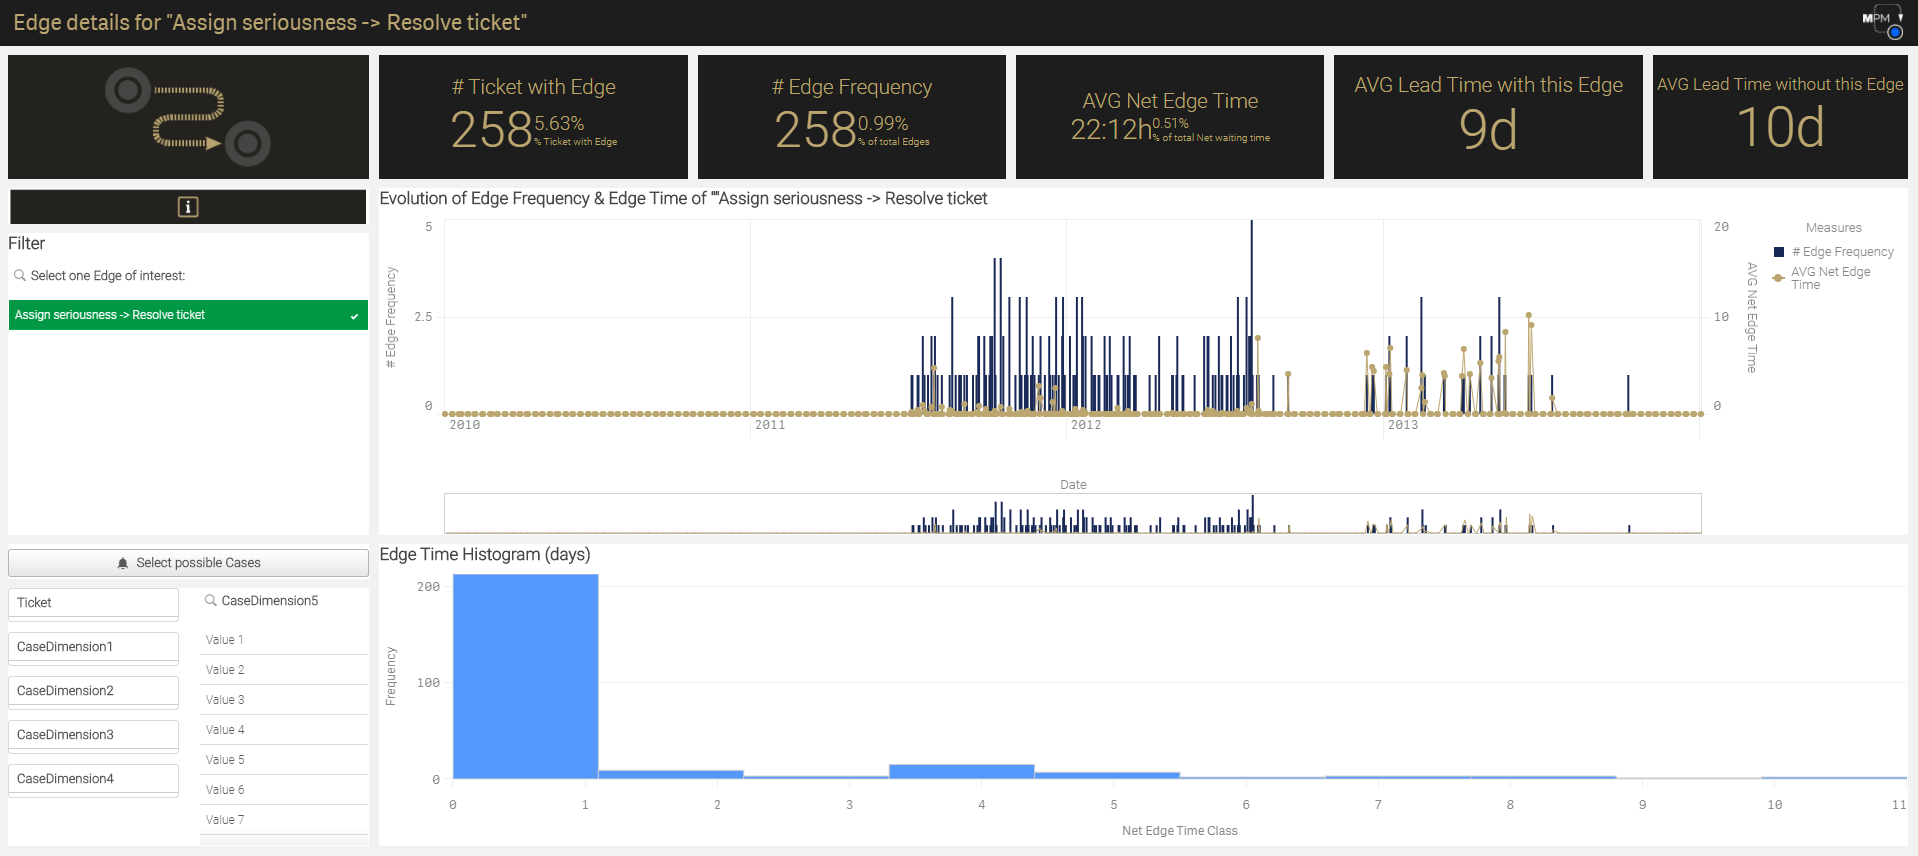Open the CaseDimension2 filter
The width and height of the screenshot is (1918, 856).
(93, 691)
